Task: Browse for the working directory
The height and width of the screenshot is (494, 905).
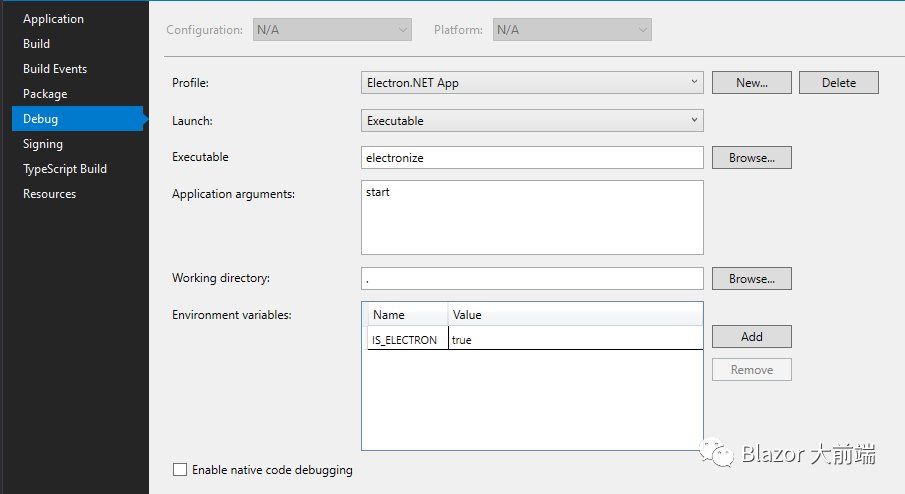Action: click(x=751, y=279)
